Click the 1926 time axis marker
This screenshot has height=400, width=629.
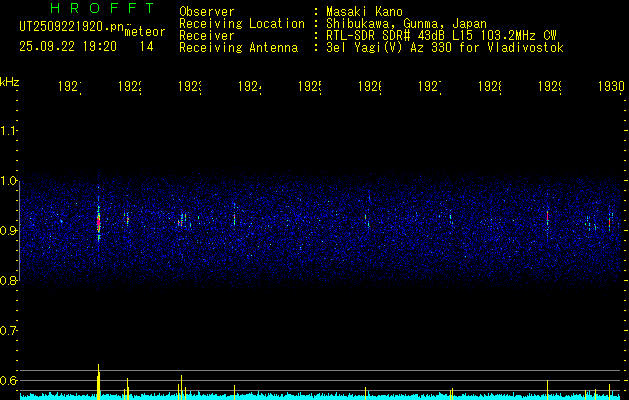pyautogui.click(x=369, y=86)
